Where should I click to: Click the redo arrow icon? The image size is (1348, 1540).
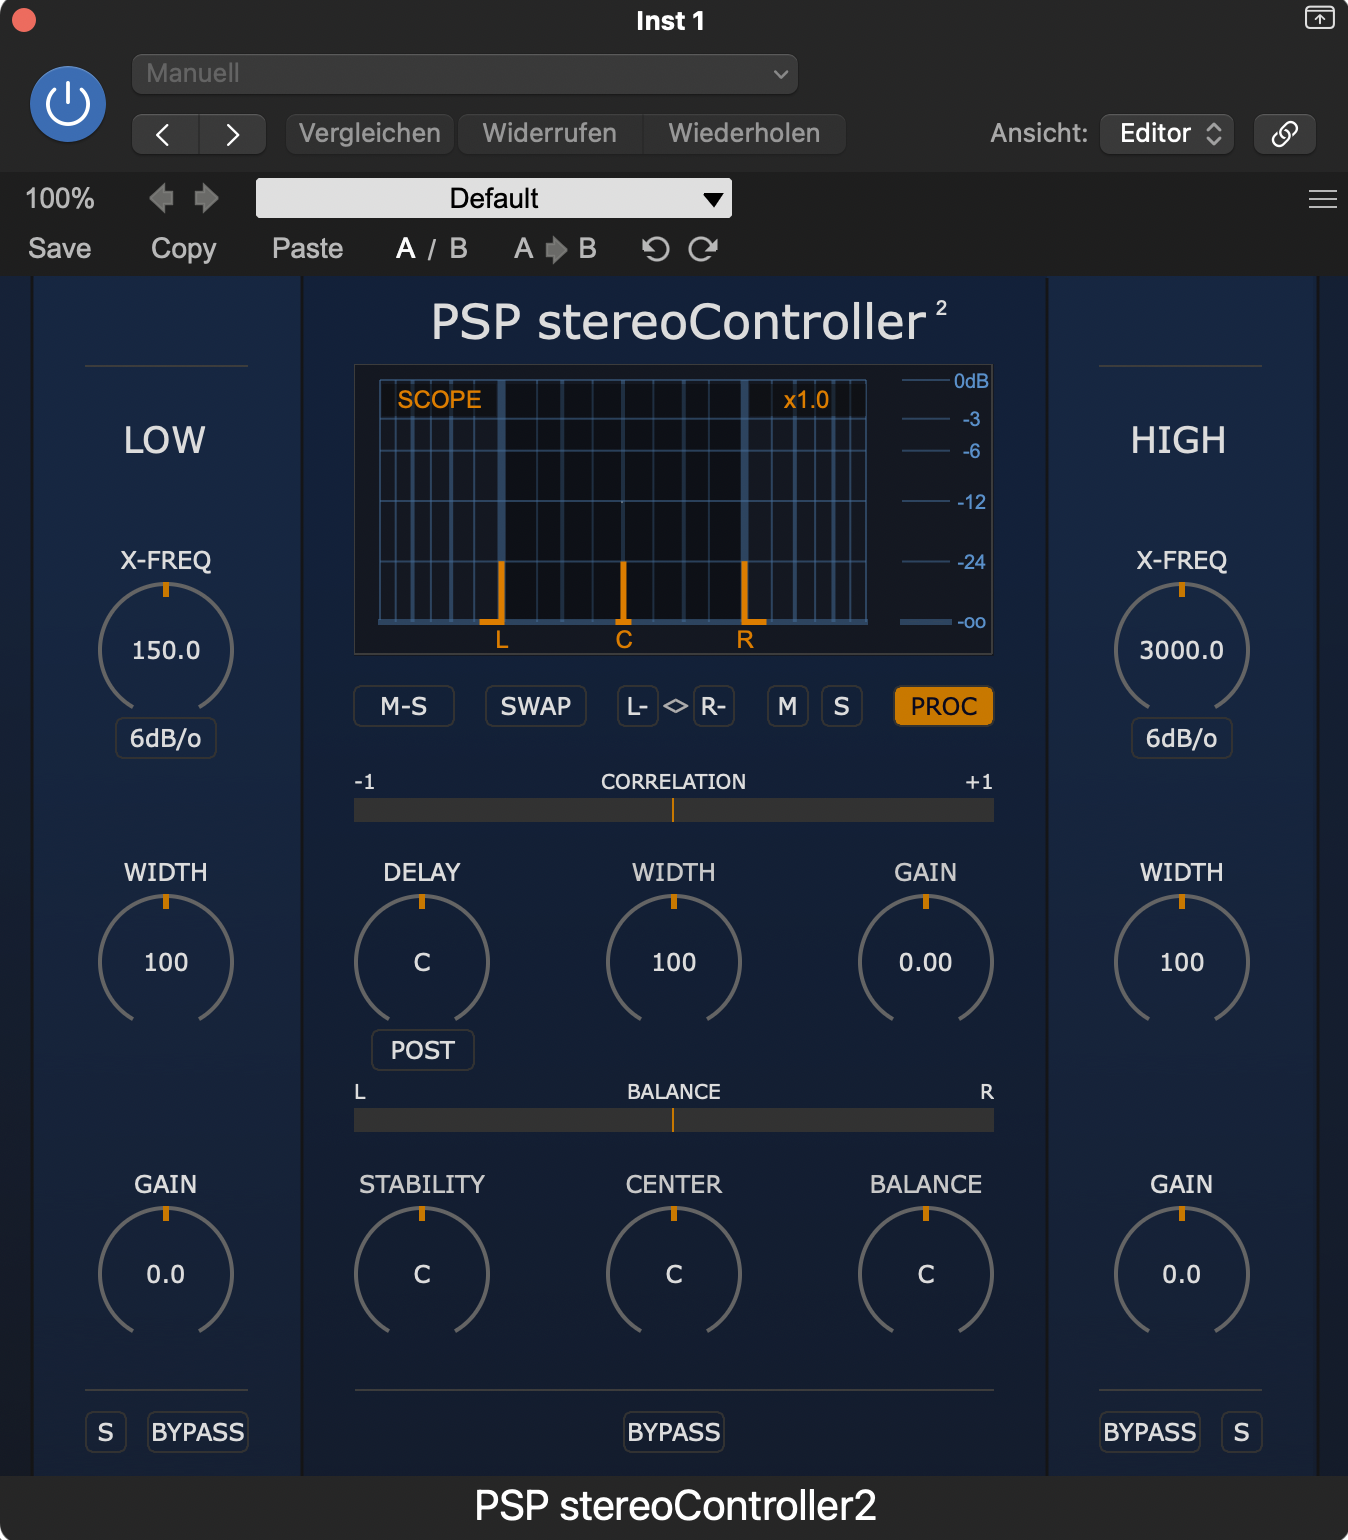(x=703, y=248)
